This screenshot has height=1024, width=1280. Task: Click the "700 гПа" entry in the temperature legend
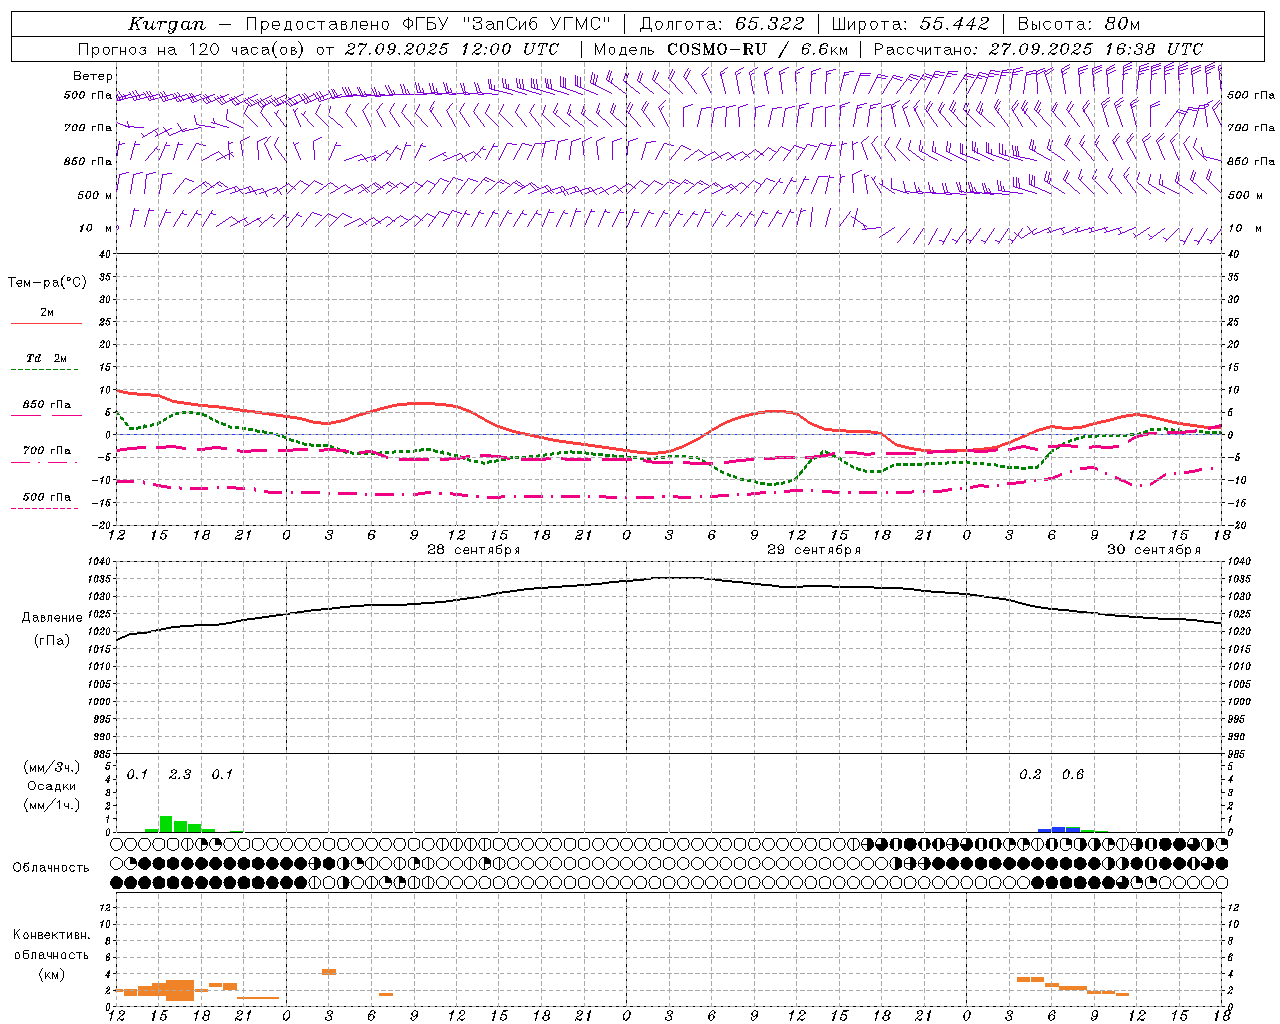click(46, 451)
